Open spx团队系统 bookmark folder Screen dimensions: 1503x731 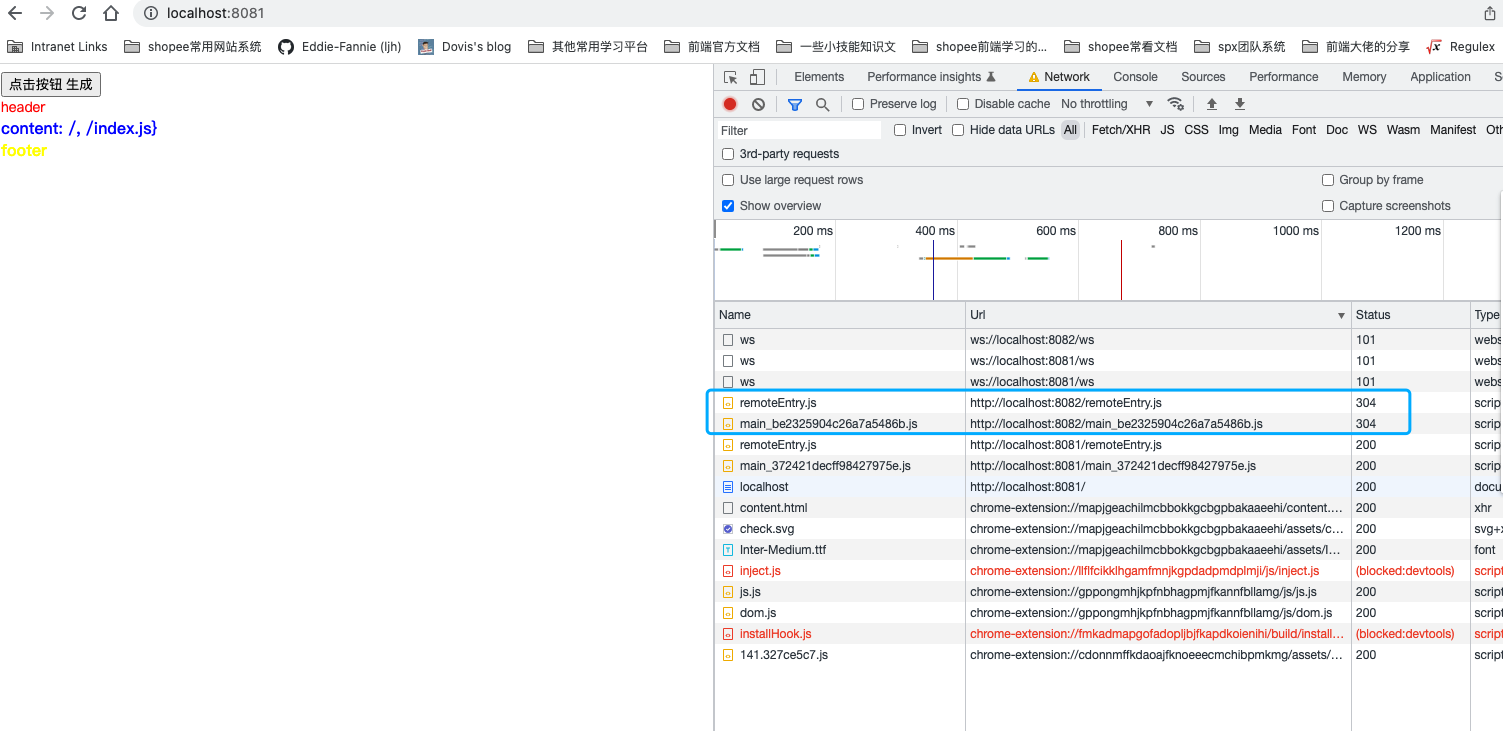[x=1240, y=46]
